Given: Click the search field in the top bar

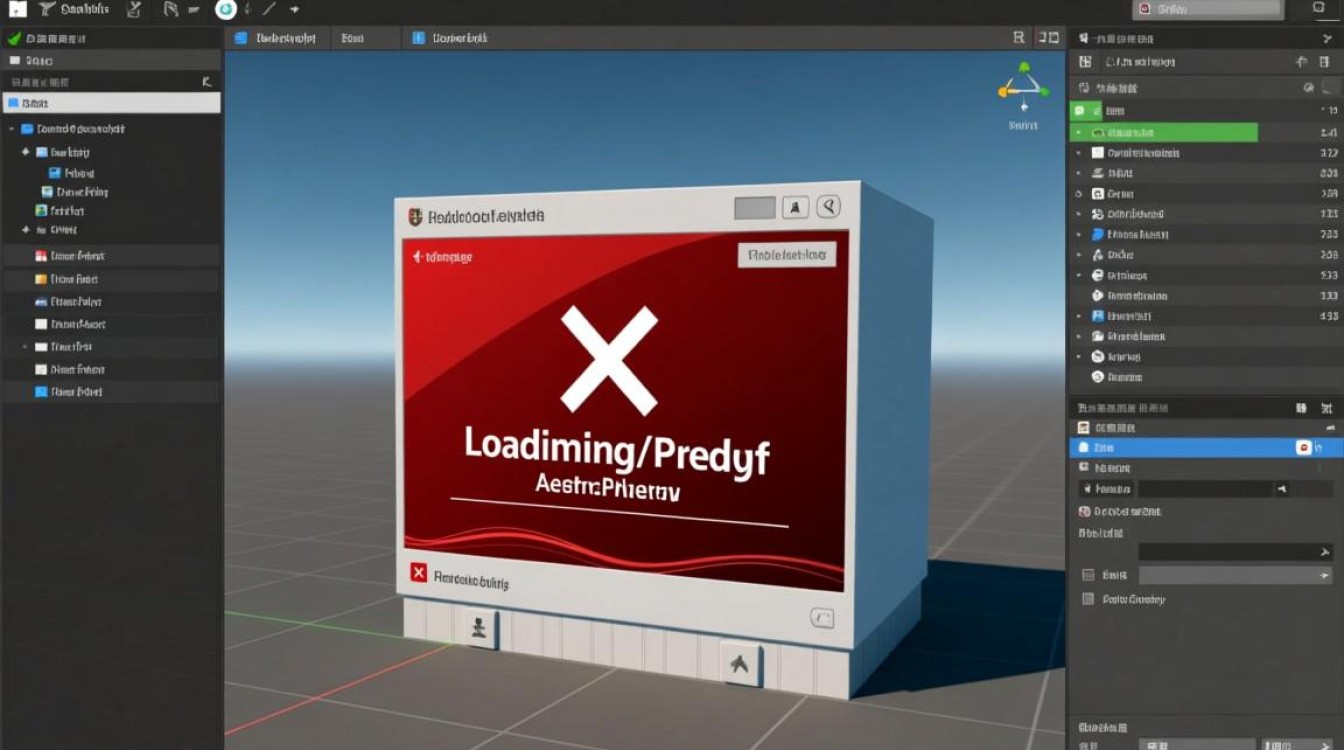Looking at the screenshot, I should pos(1207,9).
